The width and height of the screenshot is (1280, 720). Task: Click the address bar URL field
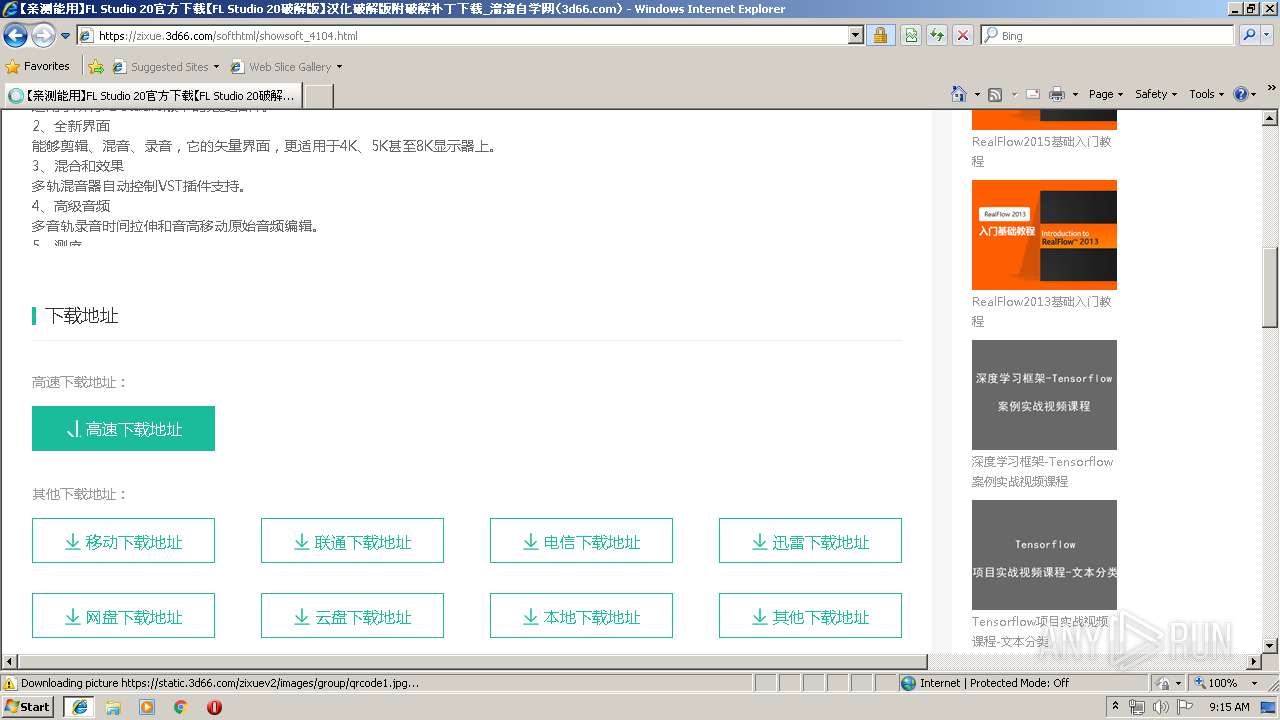462,35
